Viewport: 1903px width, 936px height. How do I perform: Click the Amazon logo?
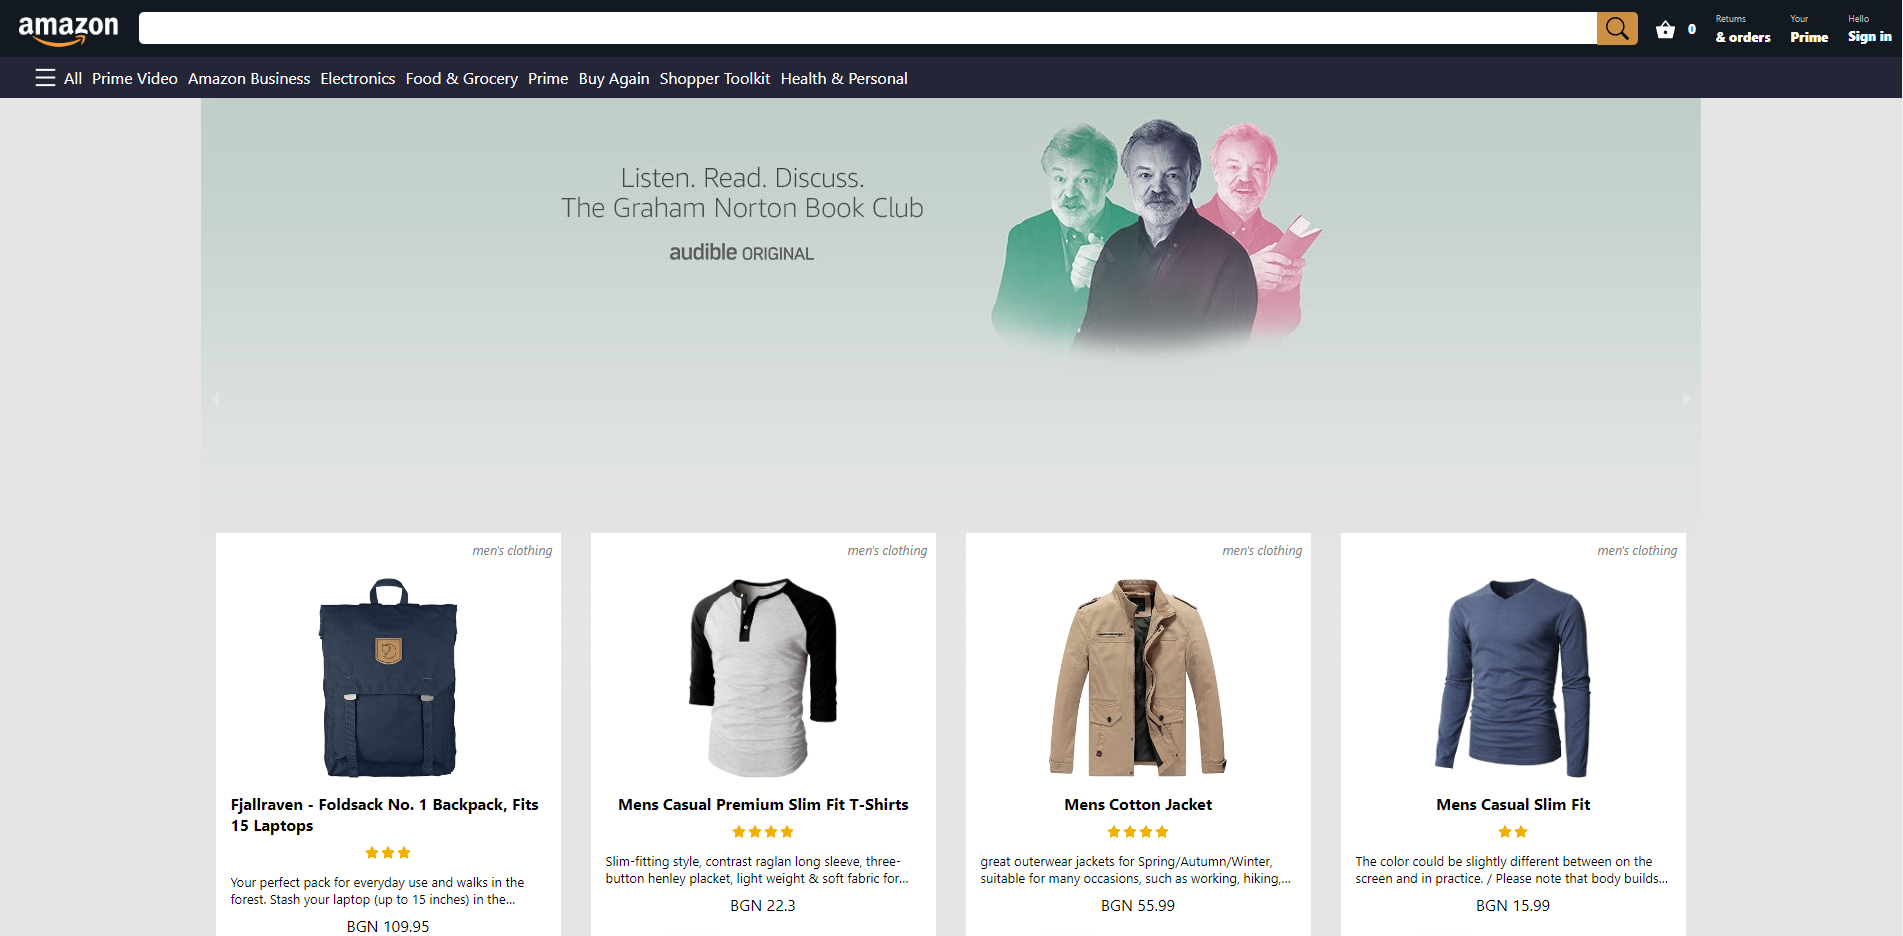coord(68,29)
